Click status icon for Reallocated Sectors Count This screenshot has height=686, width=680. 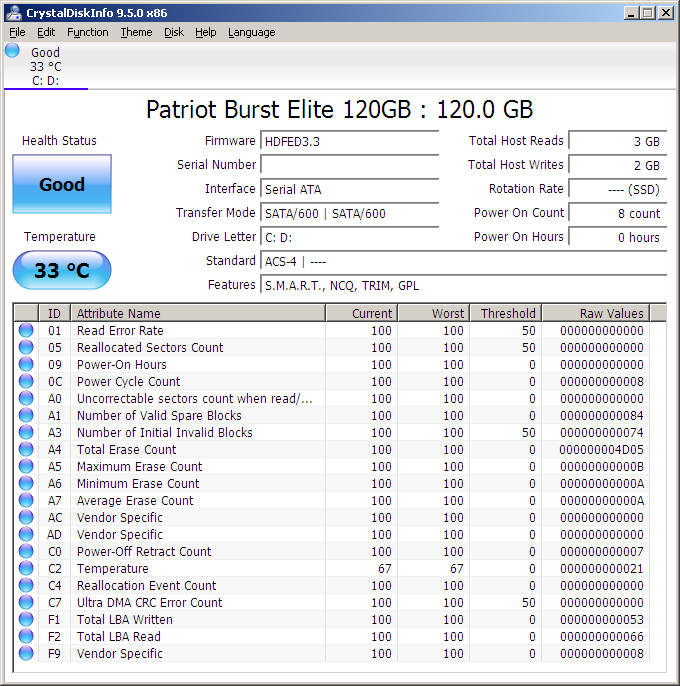coord(26,347)
